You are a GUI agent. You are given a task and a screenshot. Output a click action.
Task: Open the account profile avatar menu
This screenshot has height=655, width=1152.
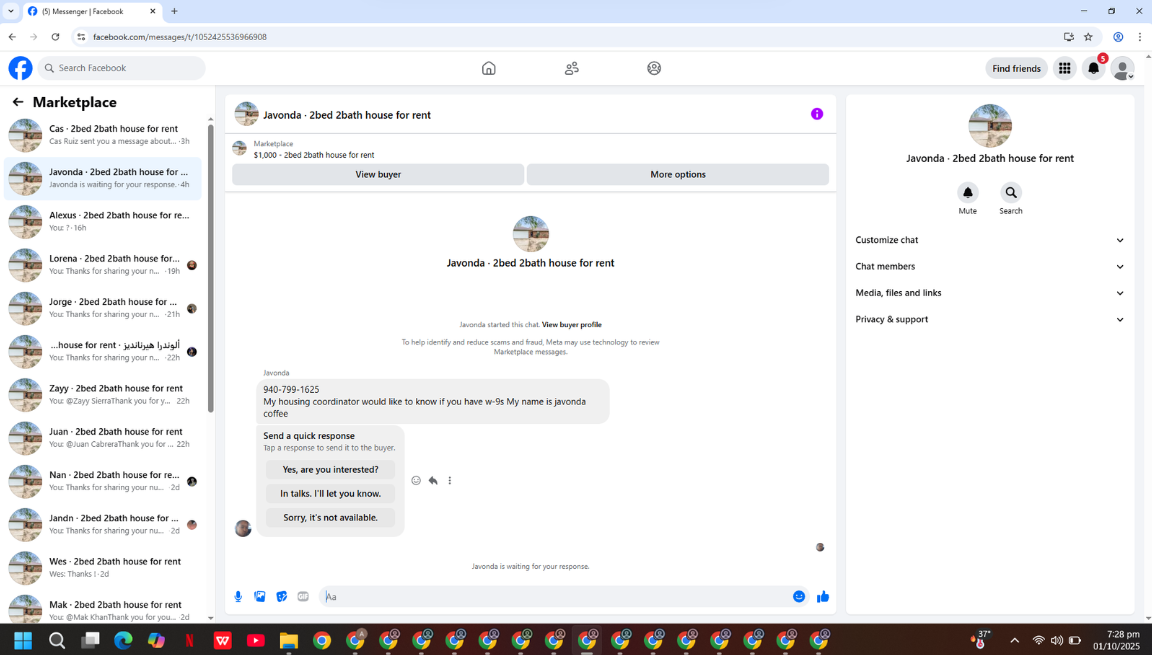click(x=1122, y=68)
